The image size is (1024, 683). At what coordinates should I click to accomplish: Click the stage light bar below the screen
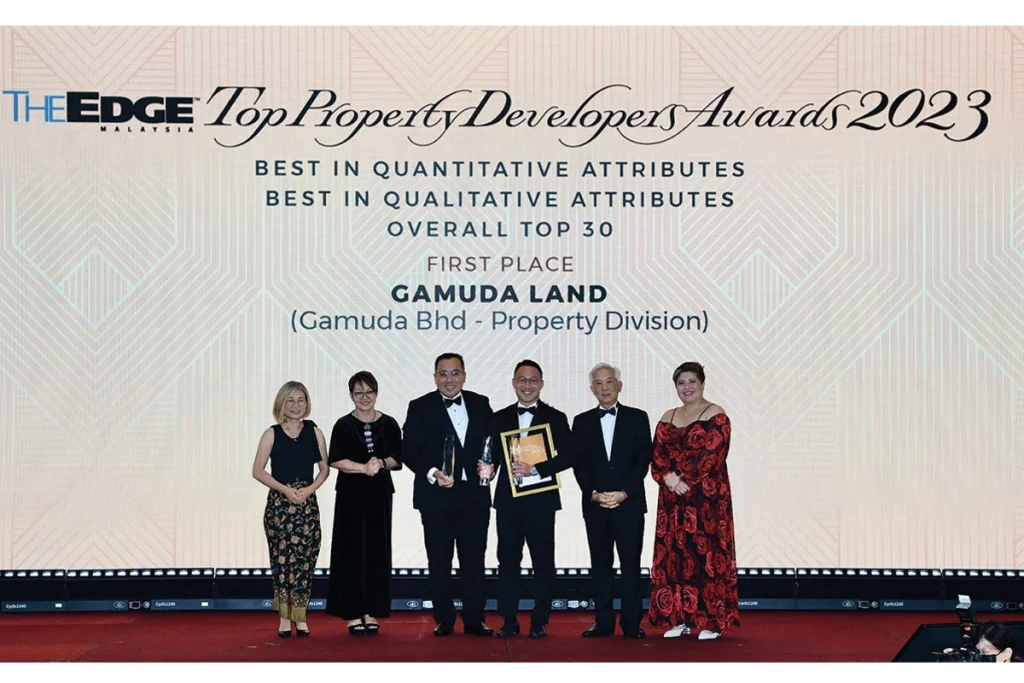tap(512, 588)
